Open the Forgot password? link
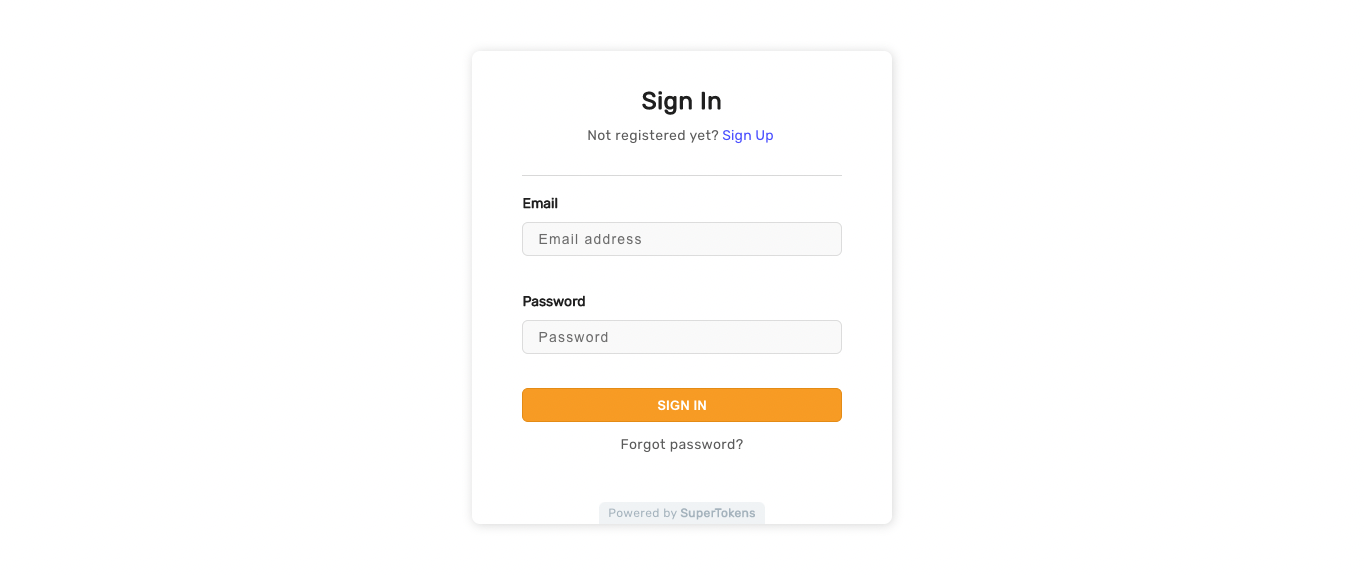1364x575 pixels. (x=681, y=444)
